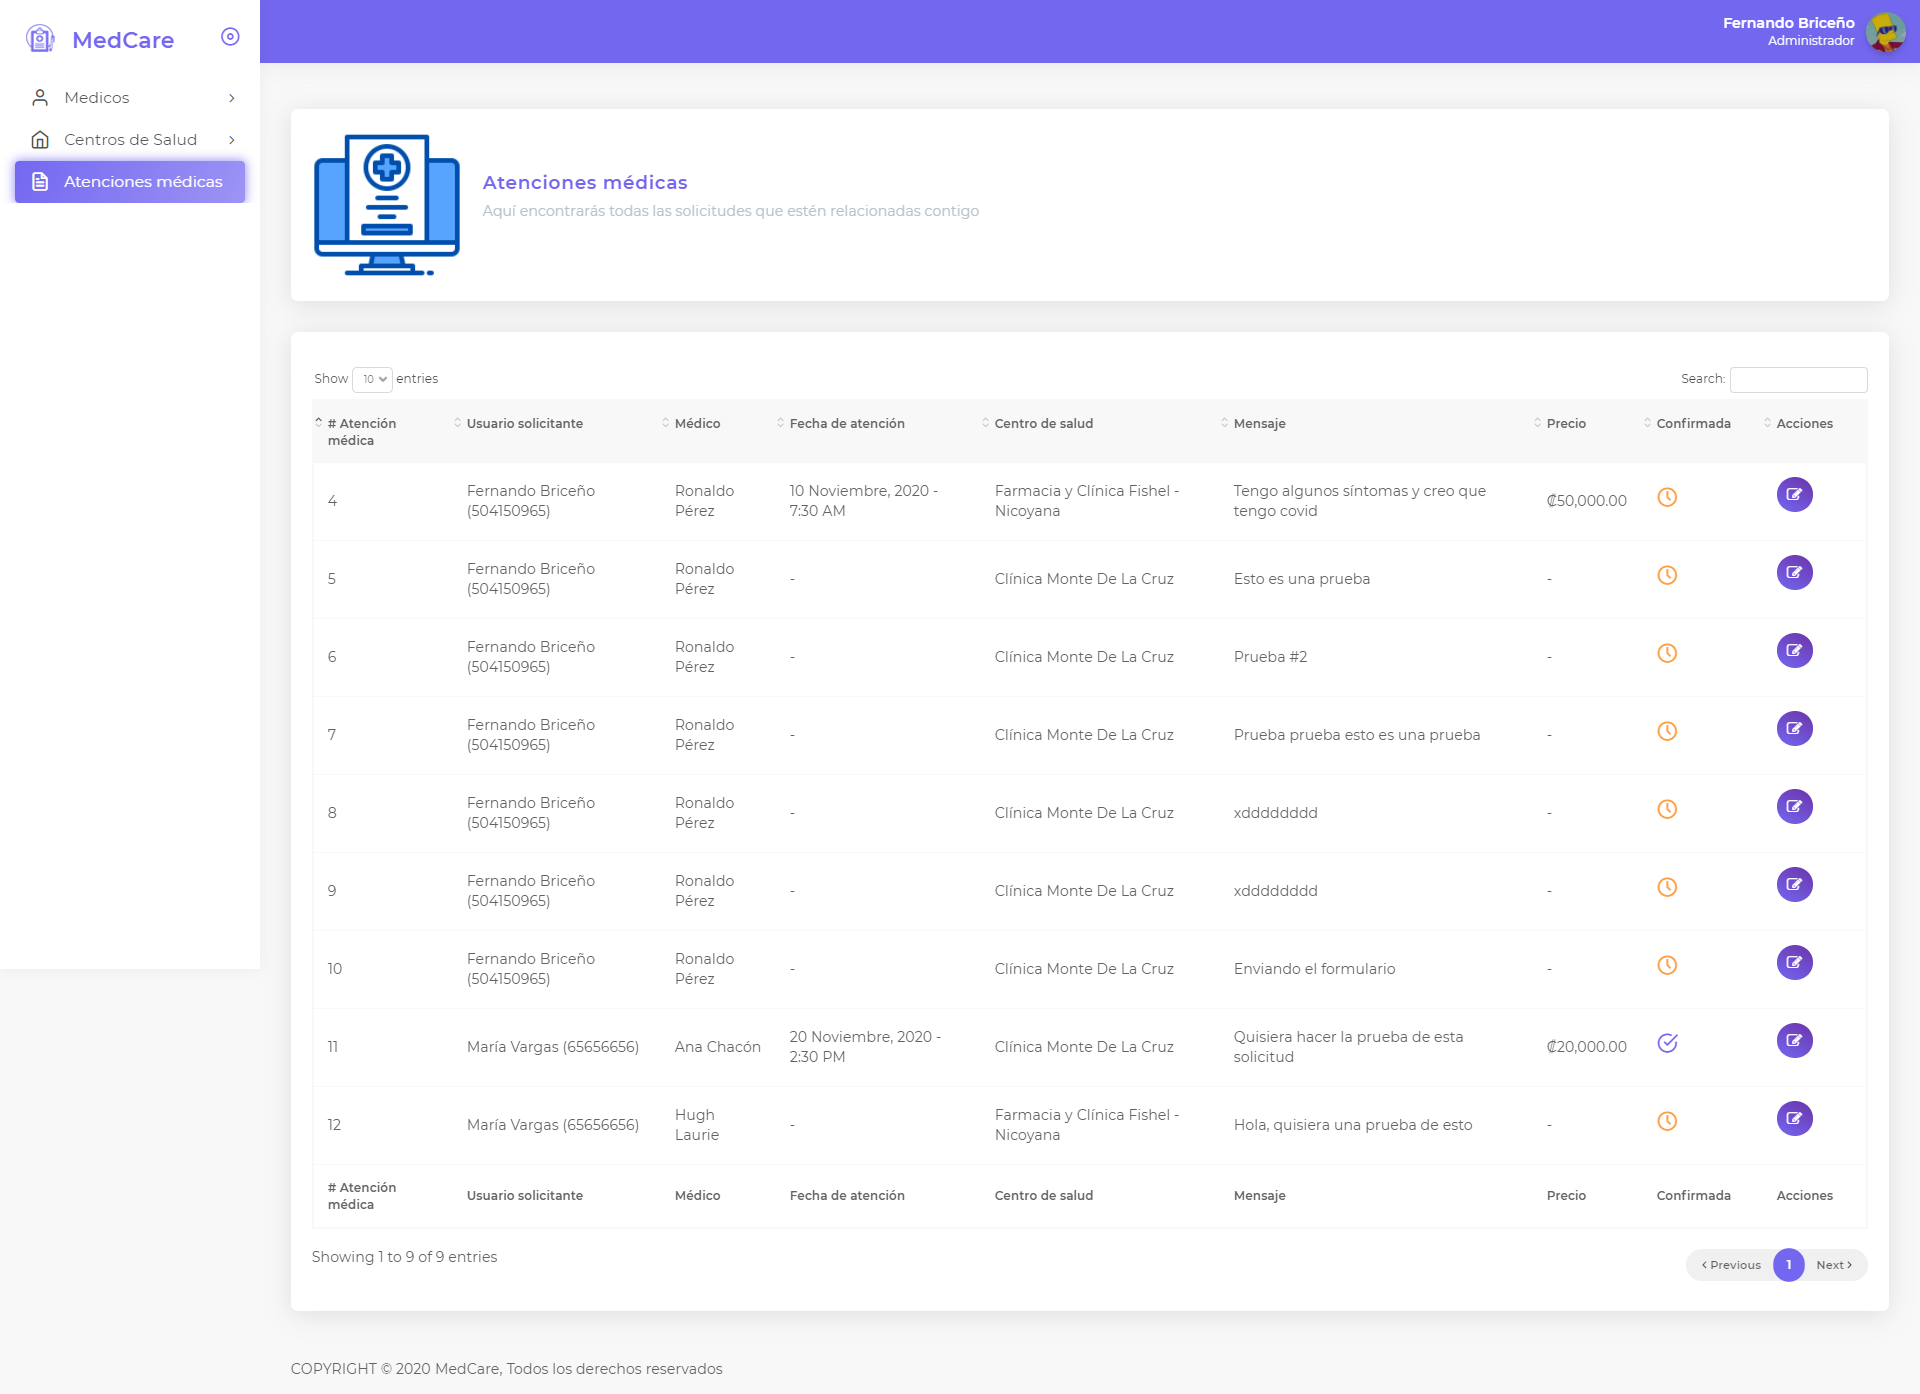Sort table by Confirmada column
This screenshot has height=1394, width=1920.
click(1692, 423)
